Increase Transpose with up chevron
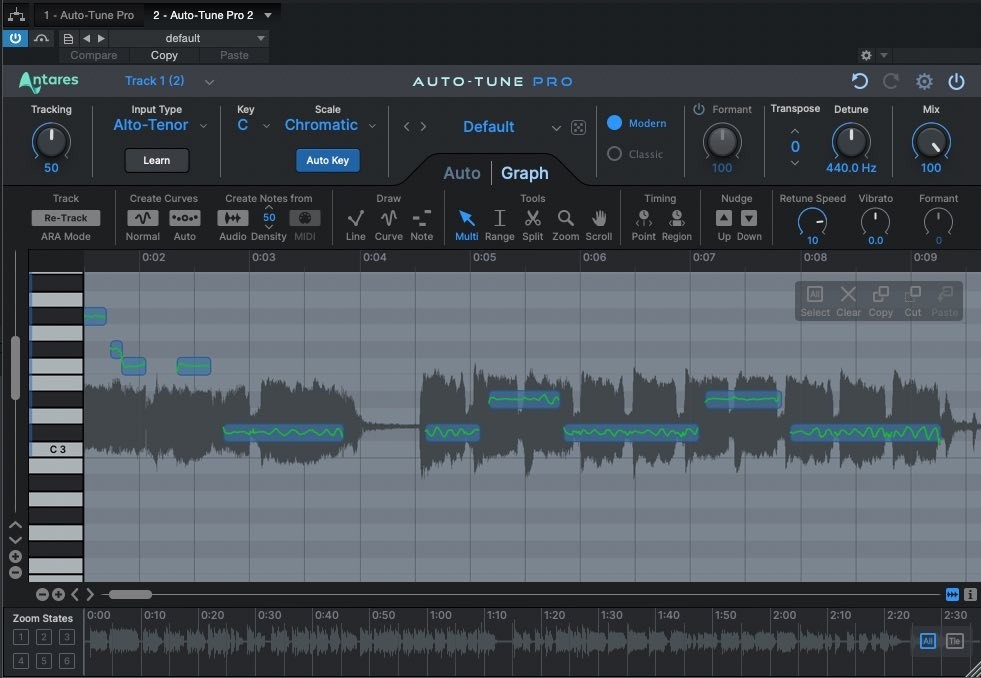981x678 pixels. pyautogui.click(x=795, y=131)
